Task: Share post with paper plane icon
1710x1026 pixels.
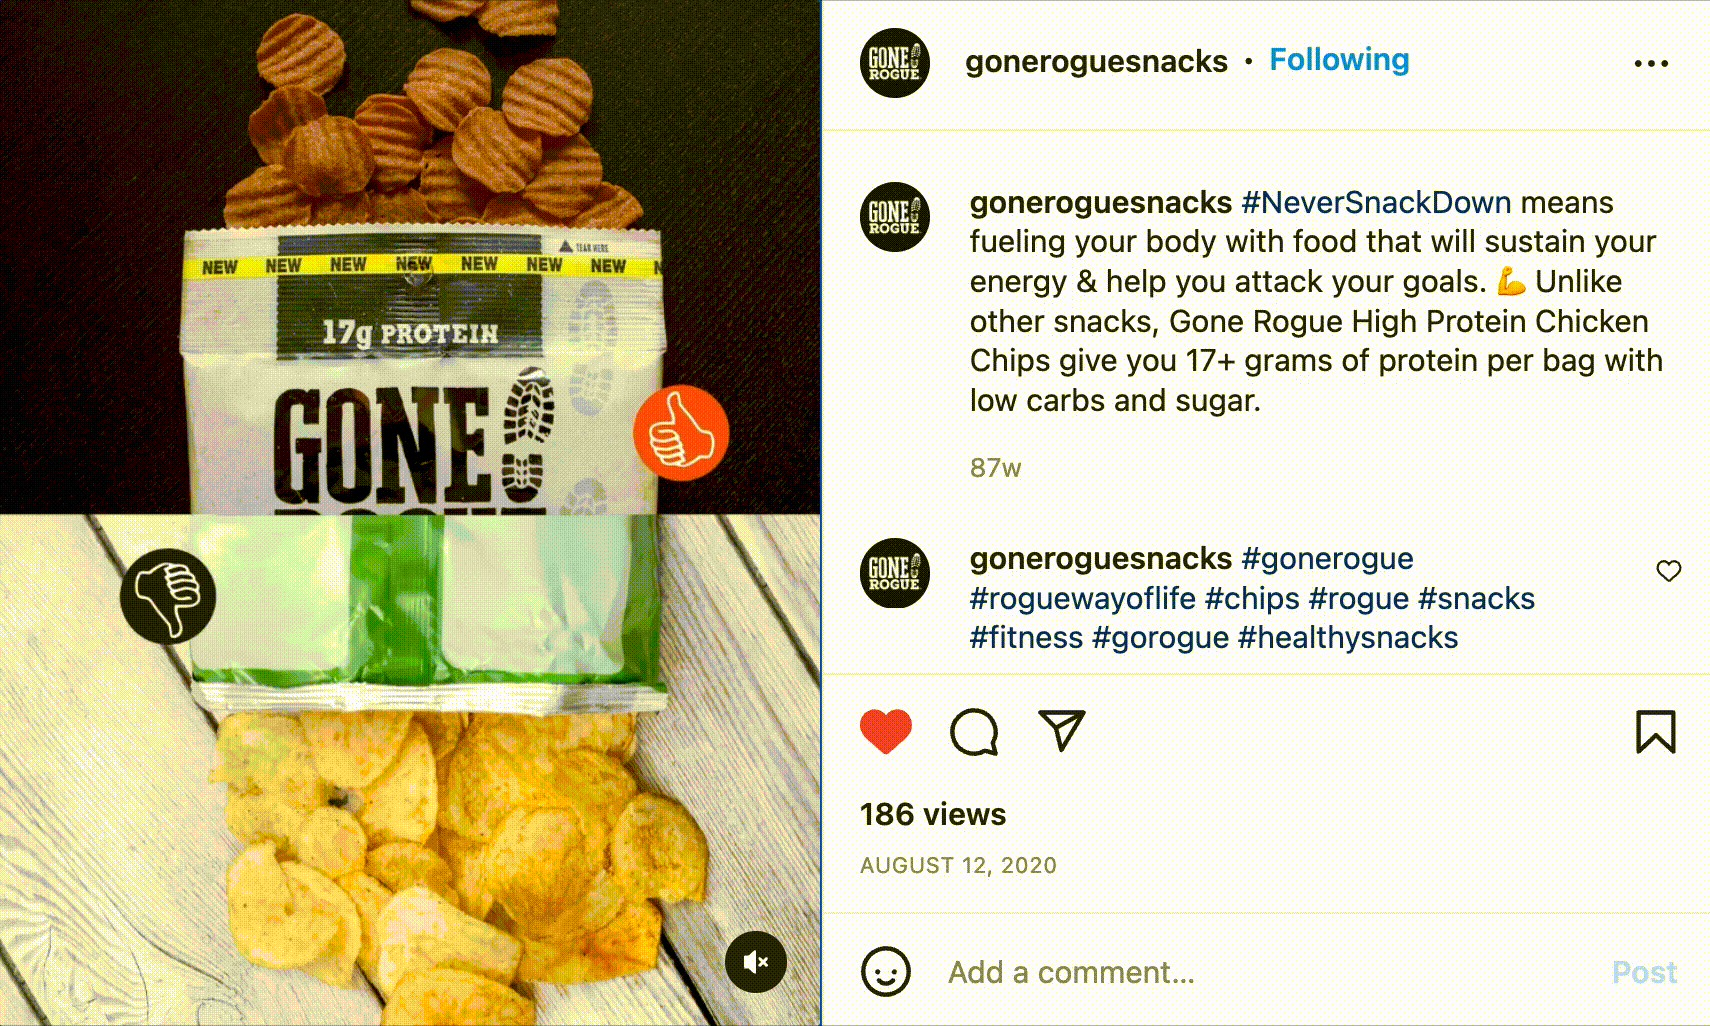Action: tap(1061, 731)
